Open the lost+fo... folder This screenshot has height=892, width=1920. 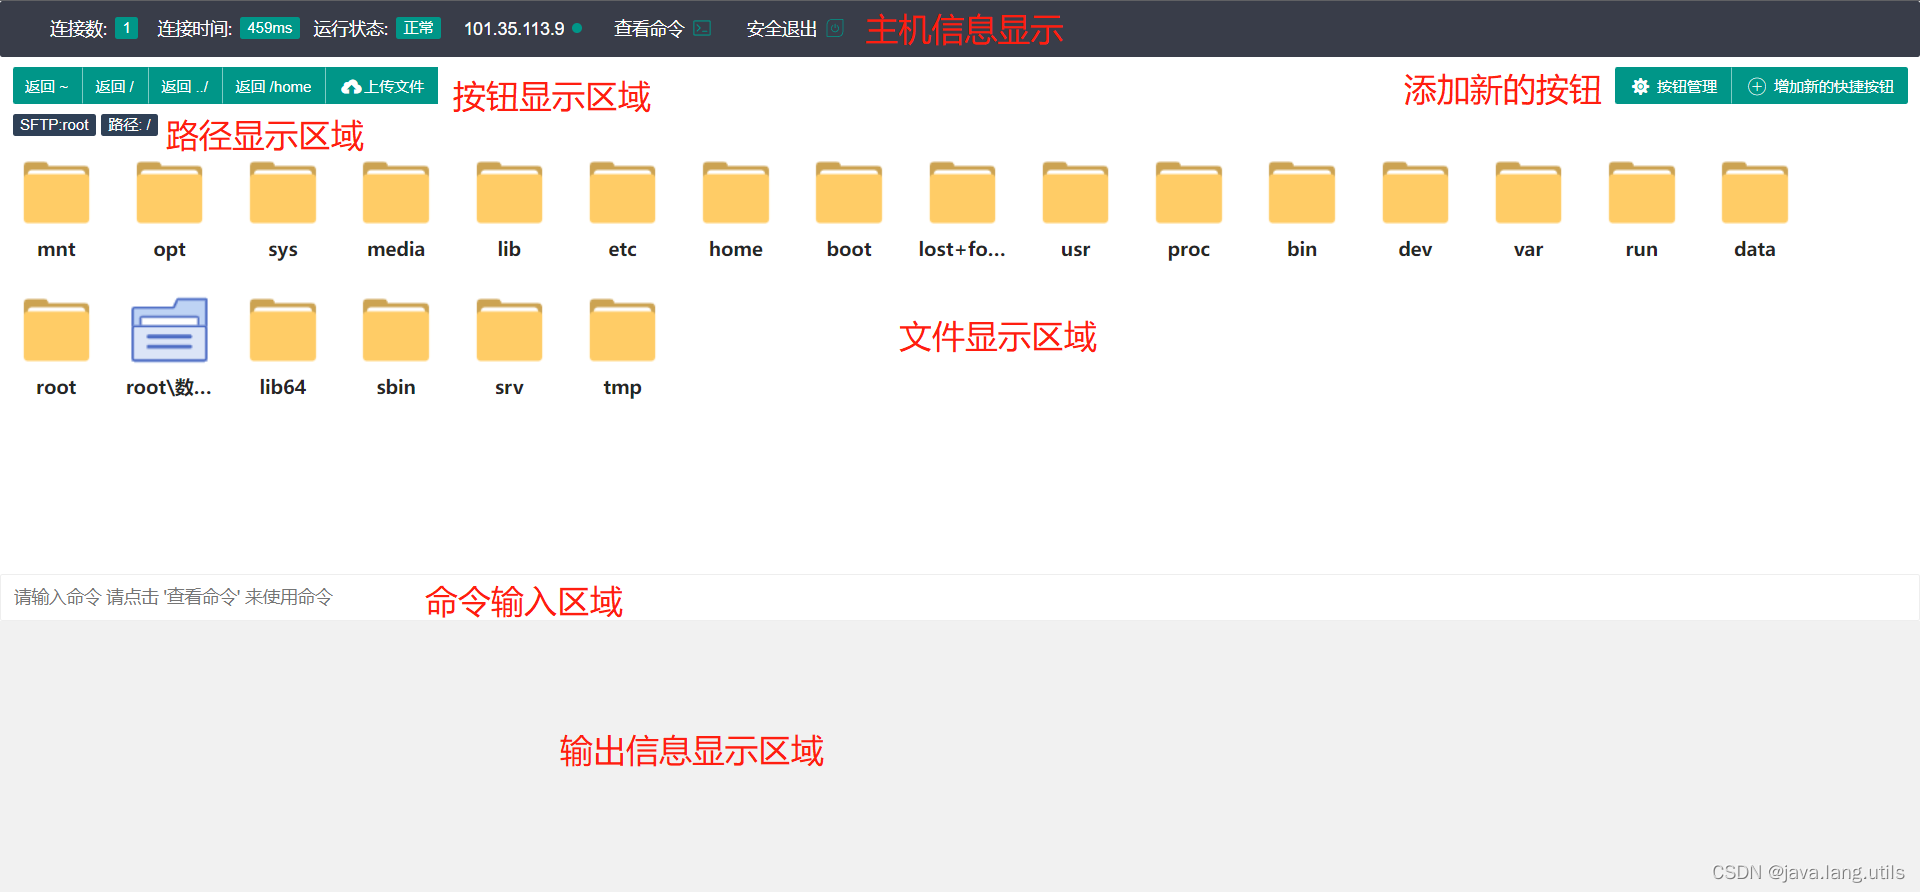coord(962,192)
